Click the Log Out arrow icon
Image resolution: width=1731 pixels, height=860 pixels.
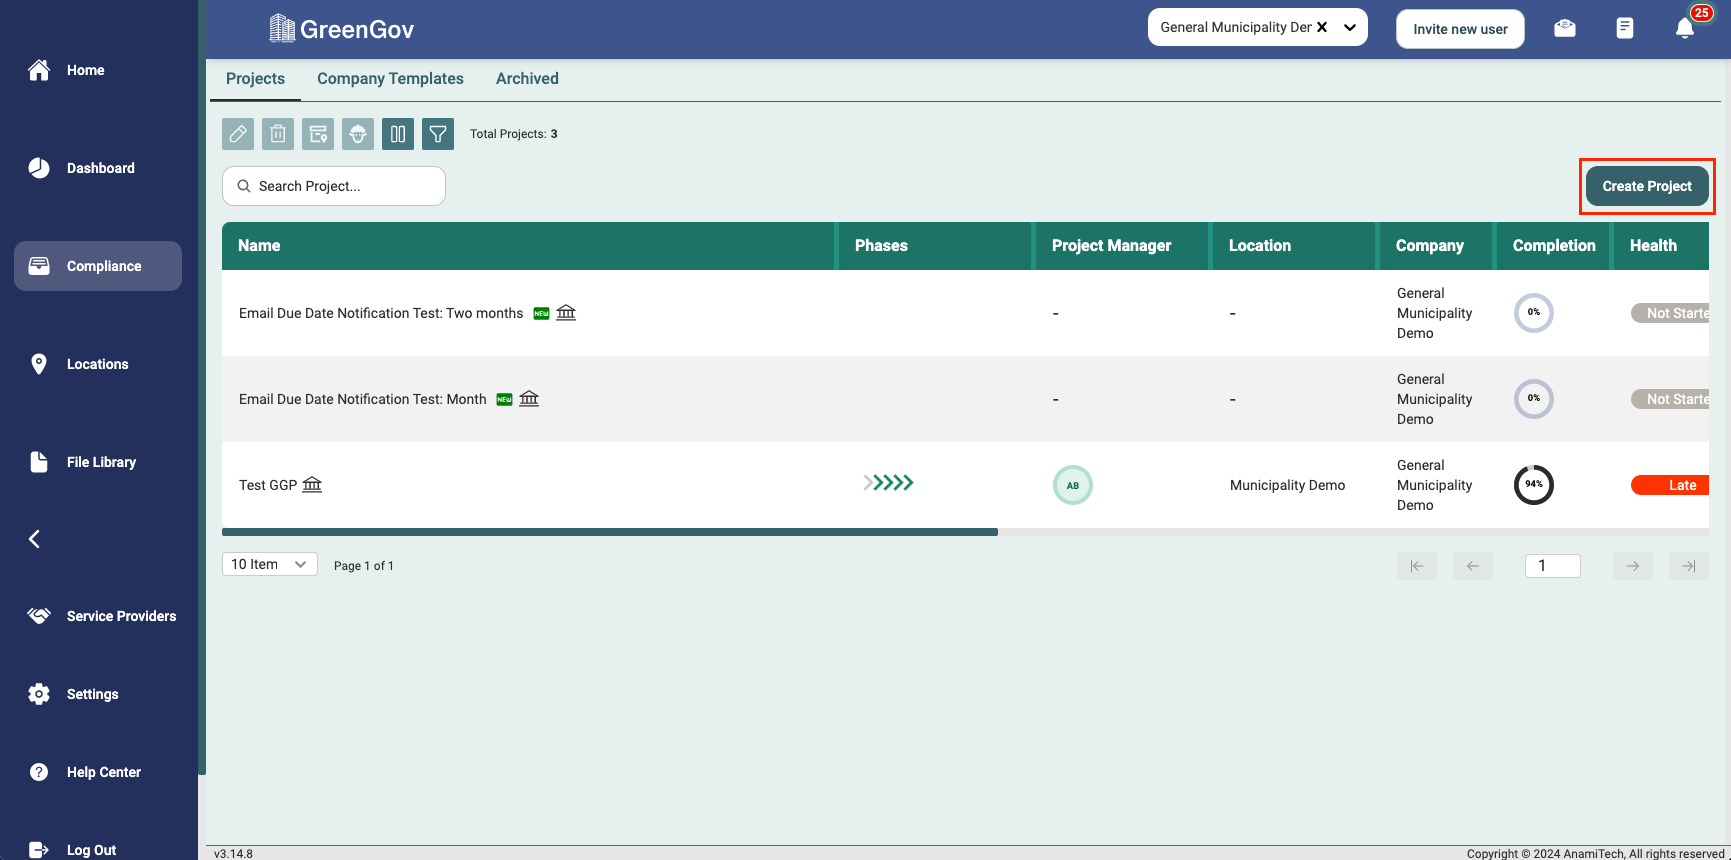39,850
